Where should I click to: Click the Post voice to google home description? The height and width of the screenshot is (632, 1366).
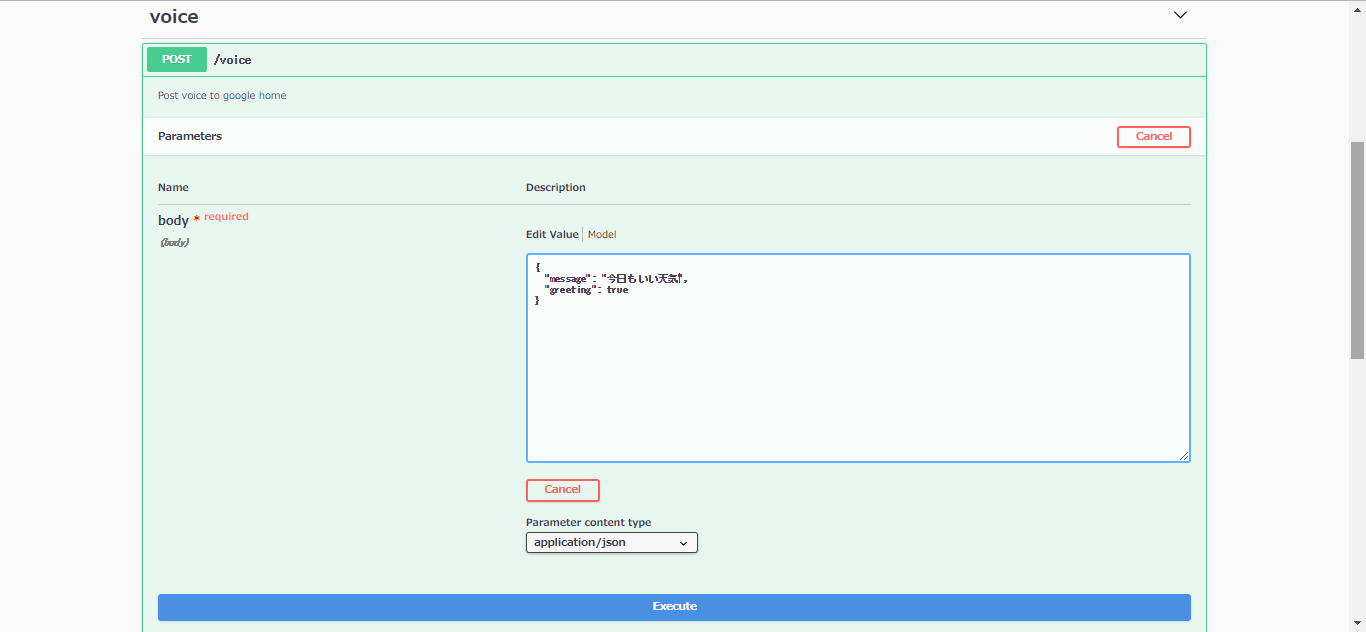(222, 95)
